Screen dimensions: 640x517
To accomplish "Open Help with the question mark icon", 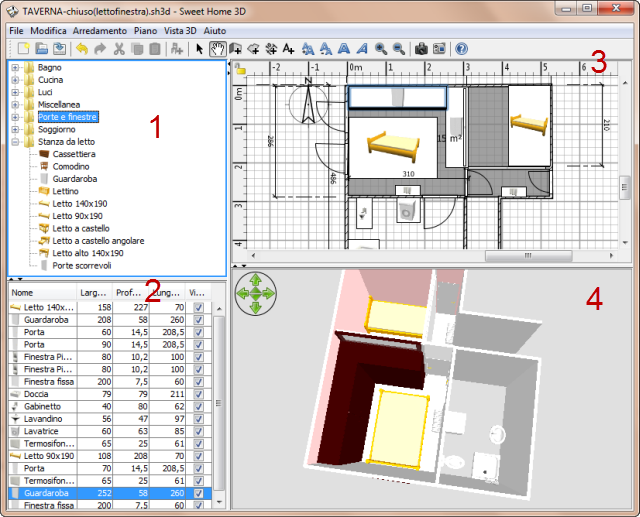I will 461,48.
